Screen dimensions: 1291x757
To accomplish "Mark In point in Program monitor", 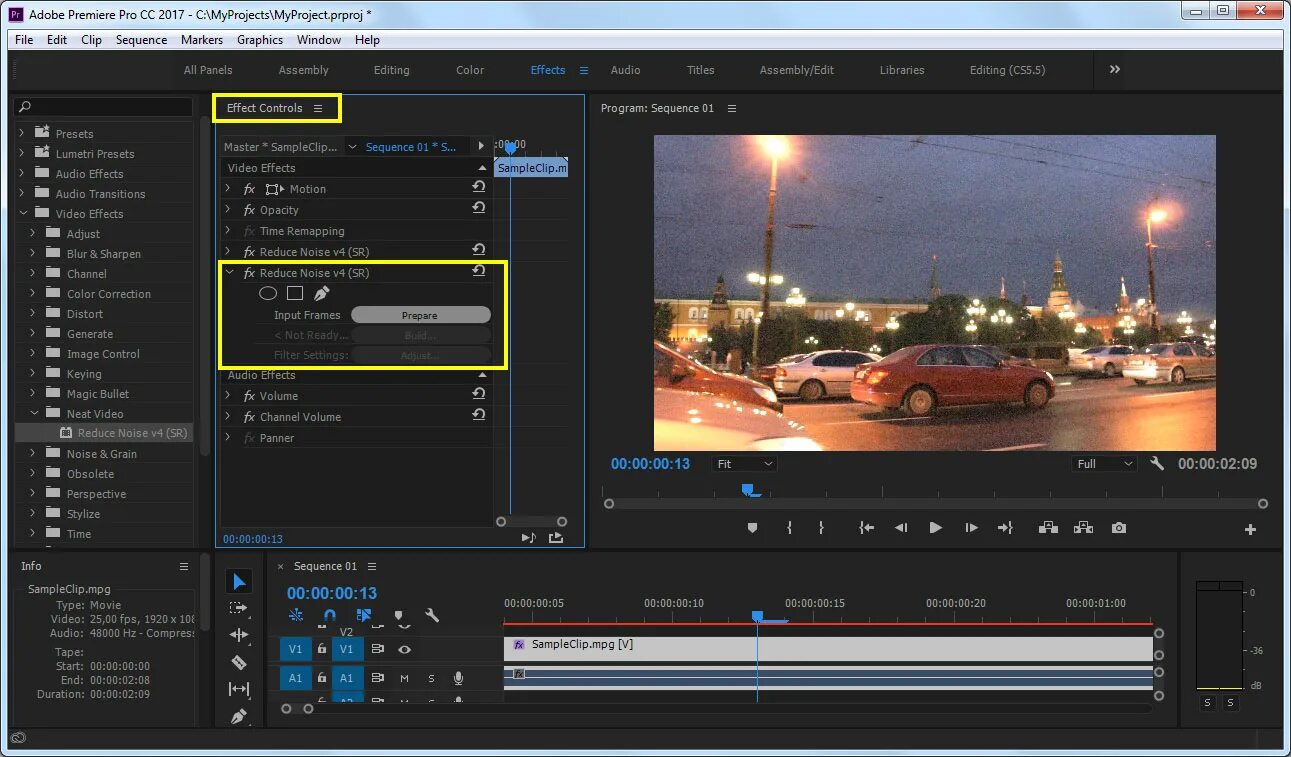I will [x=789, y=528].
